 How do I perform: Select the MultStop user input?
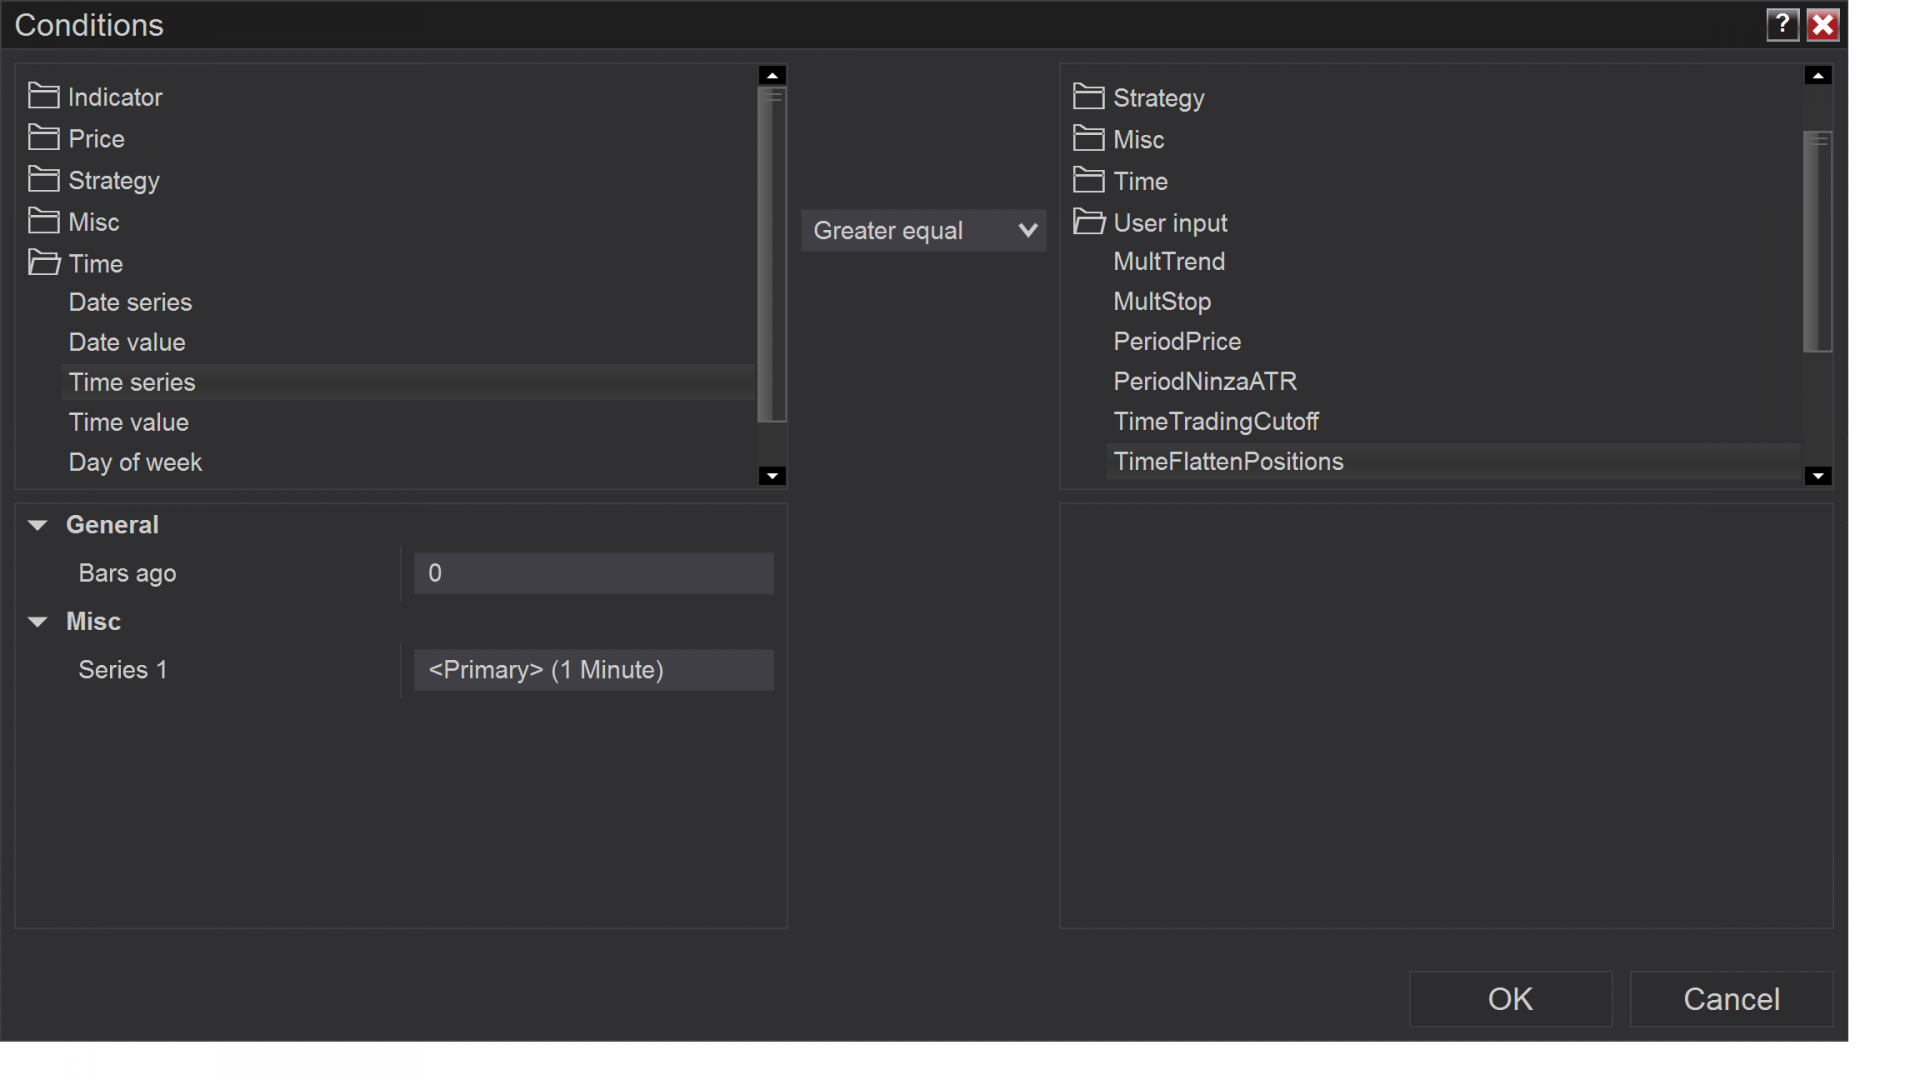coord(1162,301)
